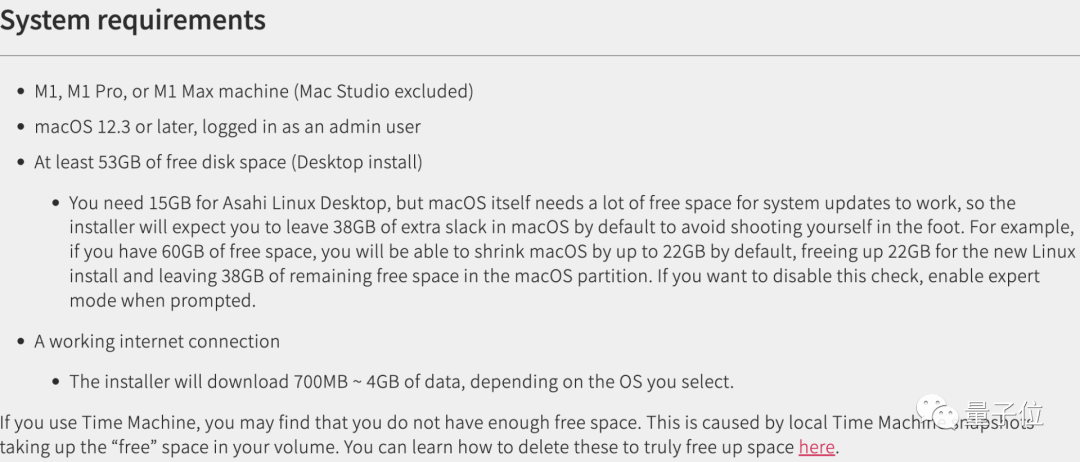Click the phrase "38GB of extra slack"

coord(356,227)
